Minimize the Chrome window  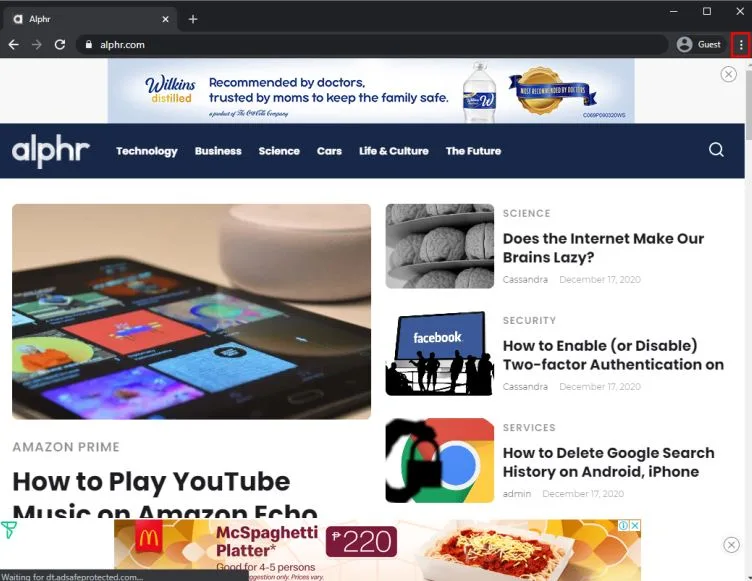point(673,11)
